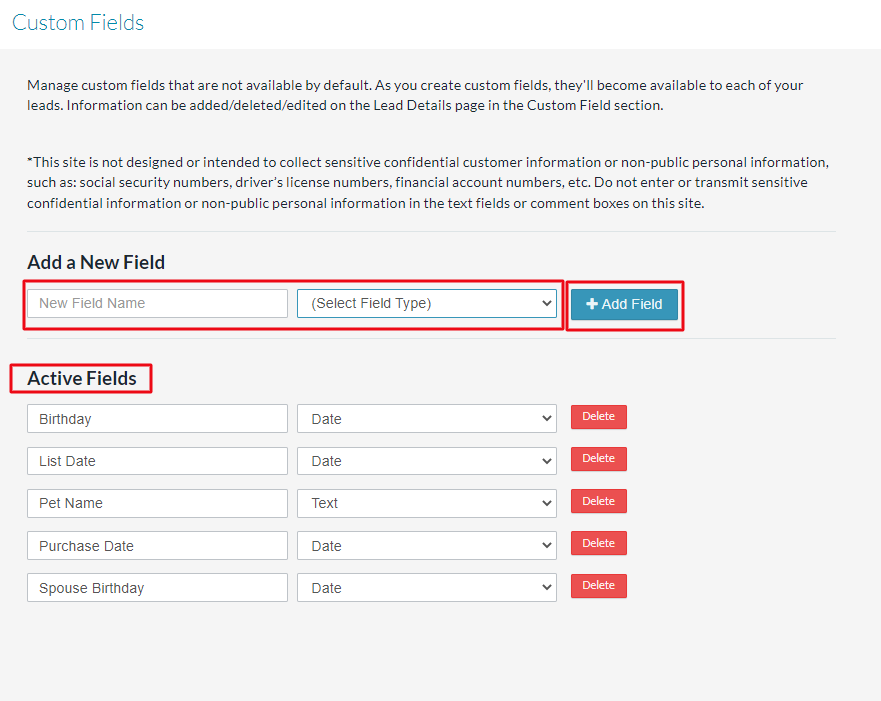Open the Select Field Type dropdown
Viewport: 881px width, 701px height.
[426, 303]
